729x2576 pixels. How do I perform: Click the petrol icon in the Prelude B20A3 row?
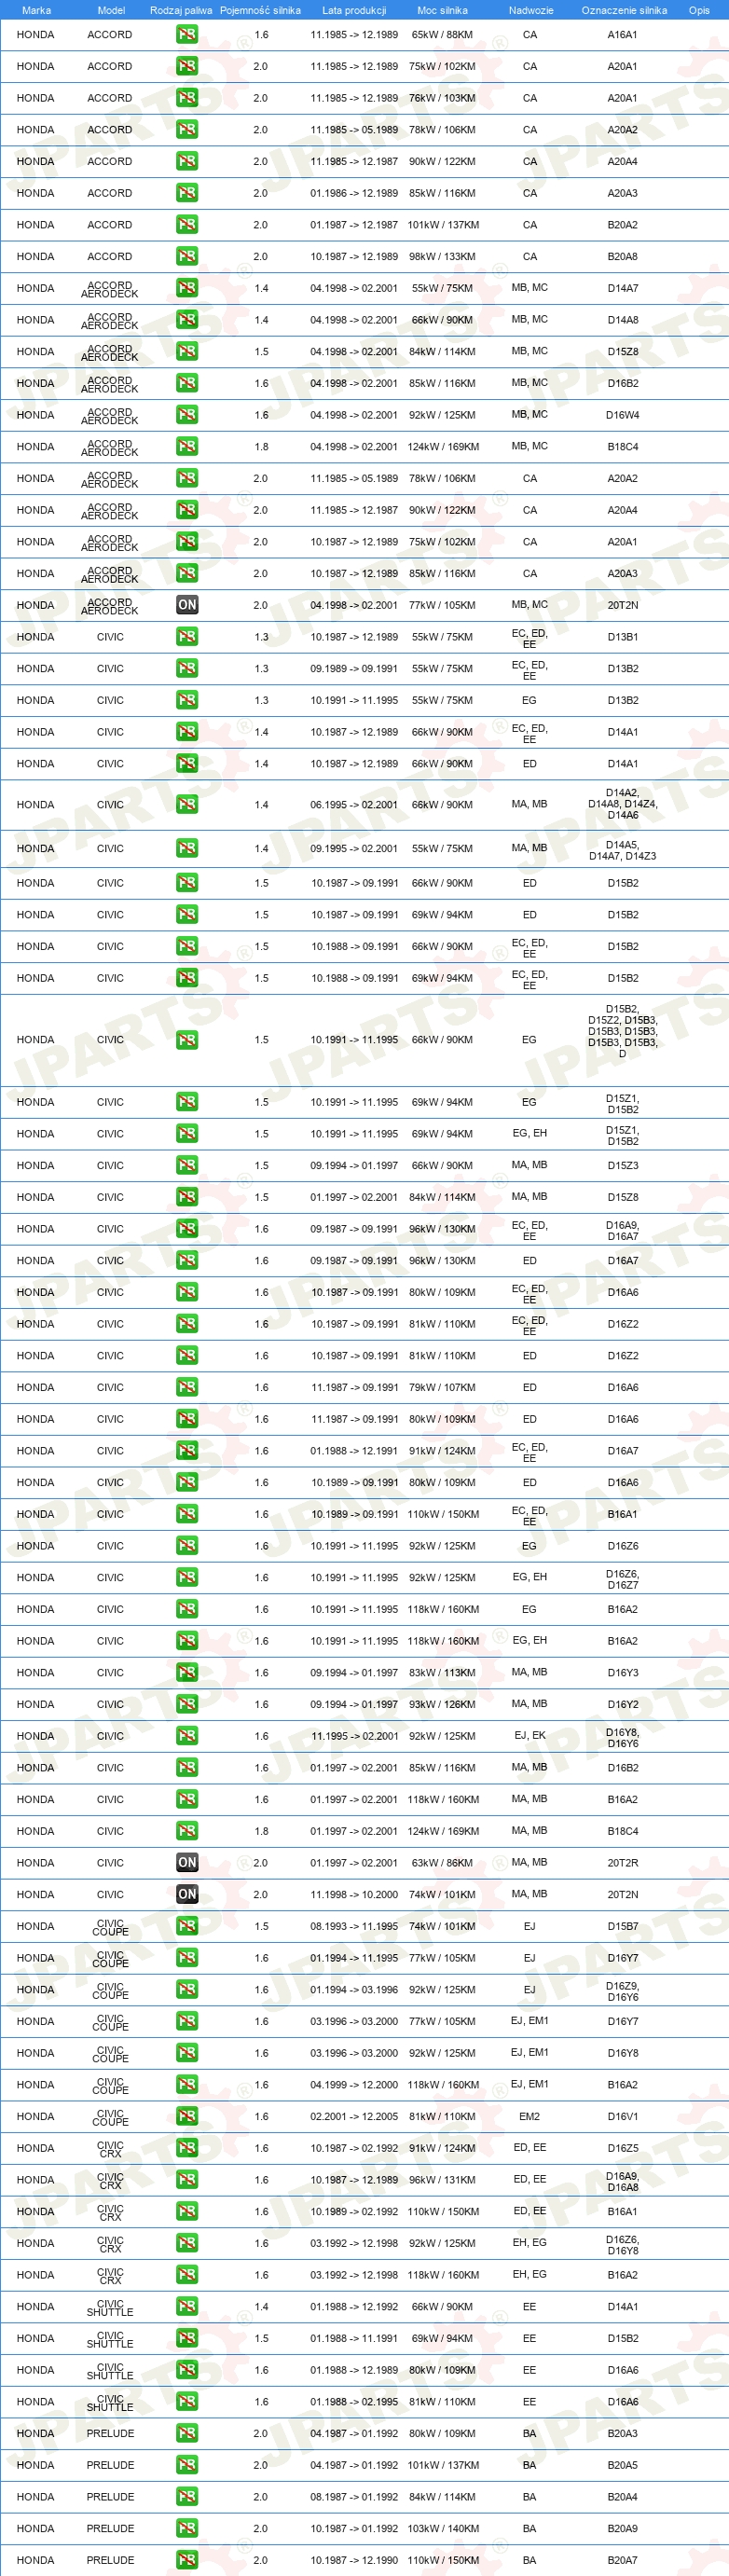(x=187, y=2433)
